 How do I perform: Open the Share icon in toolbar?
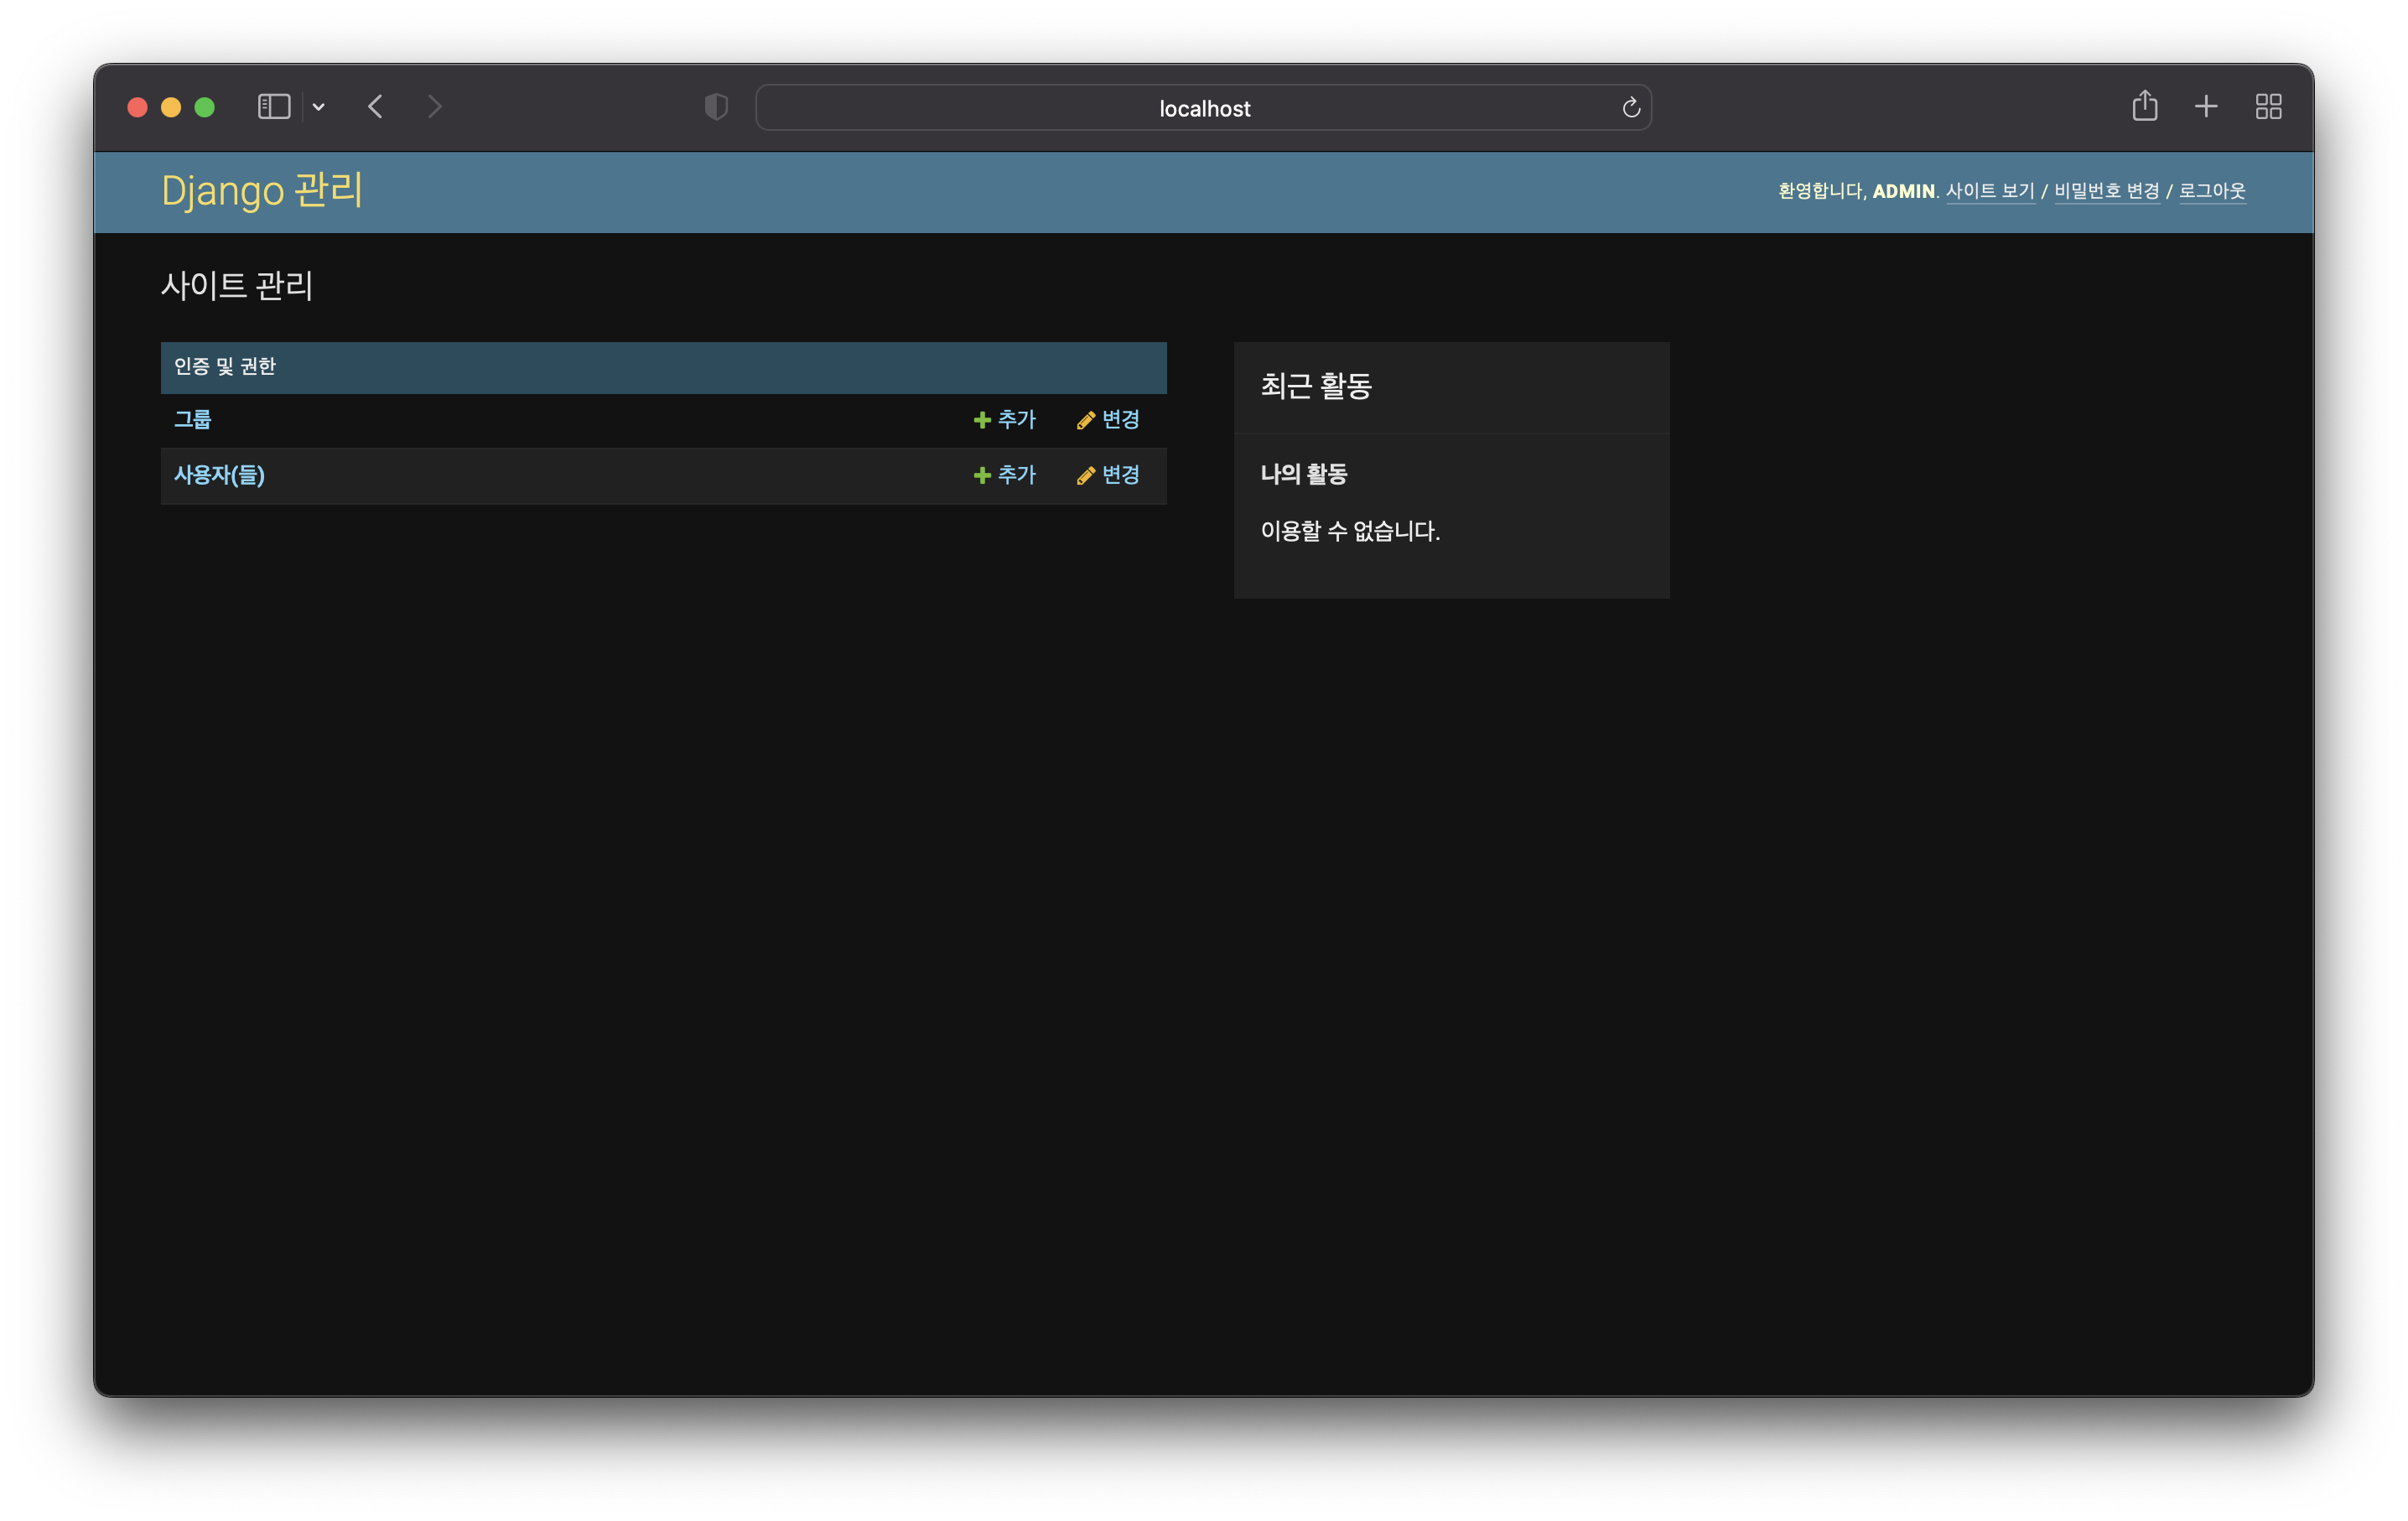point(2144,106)
